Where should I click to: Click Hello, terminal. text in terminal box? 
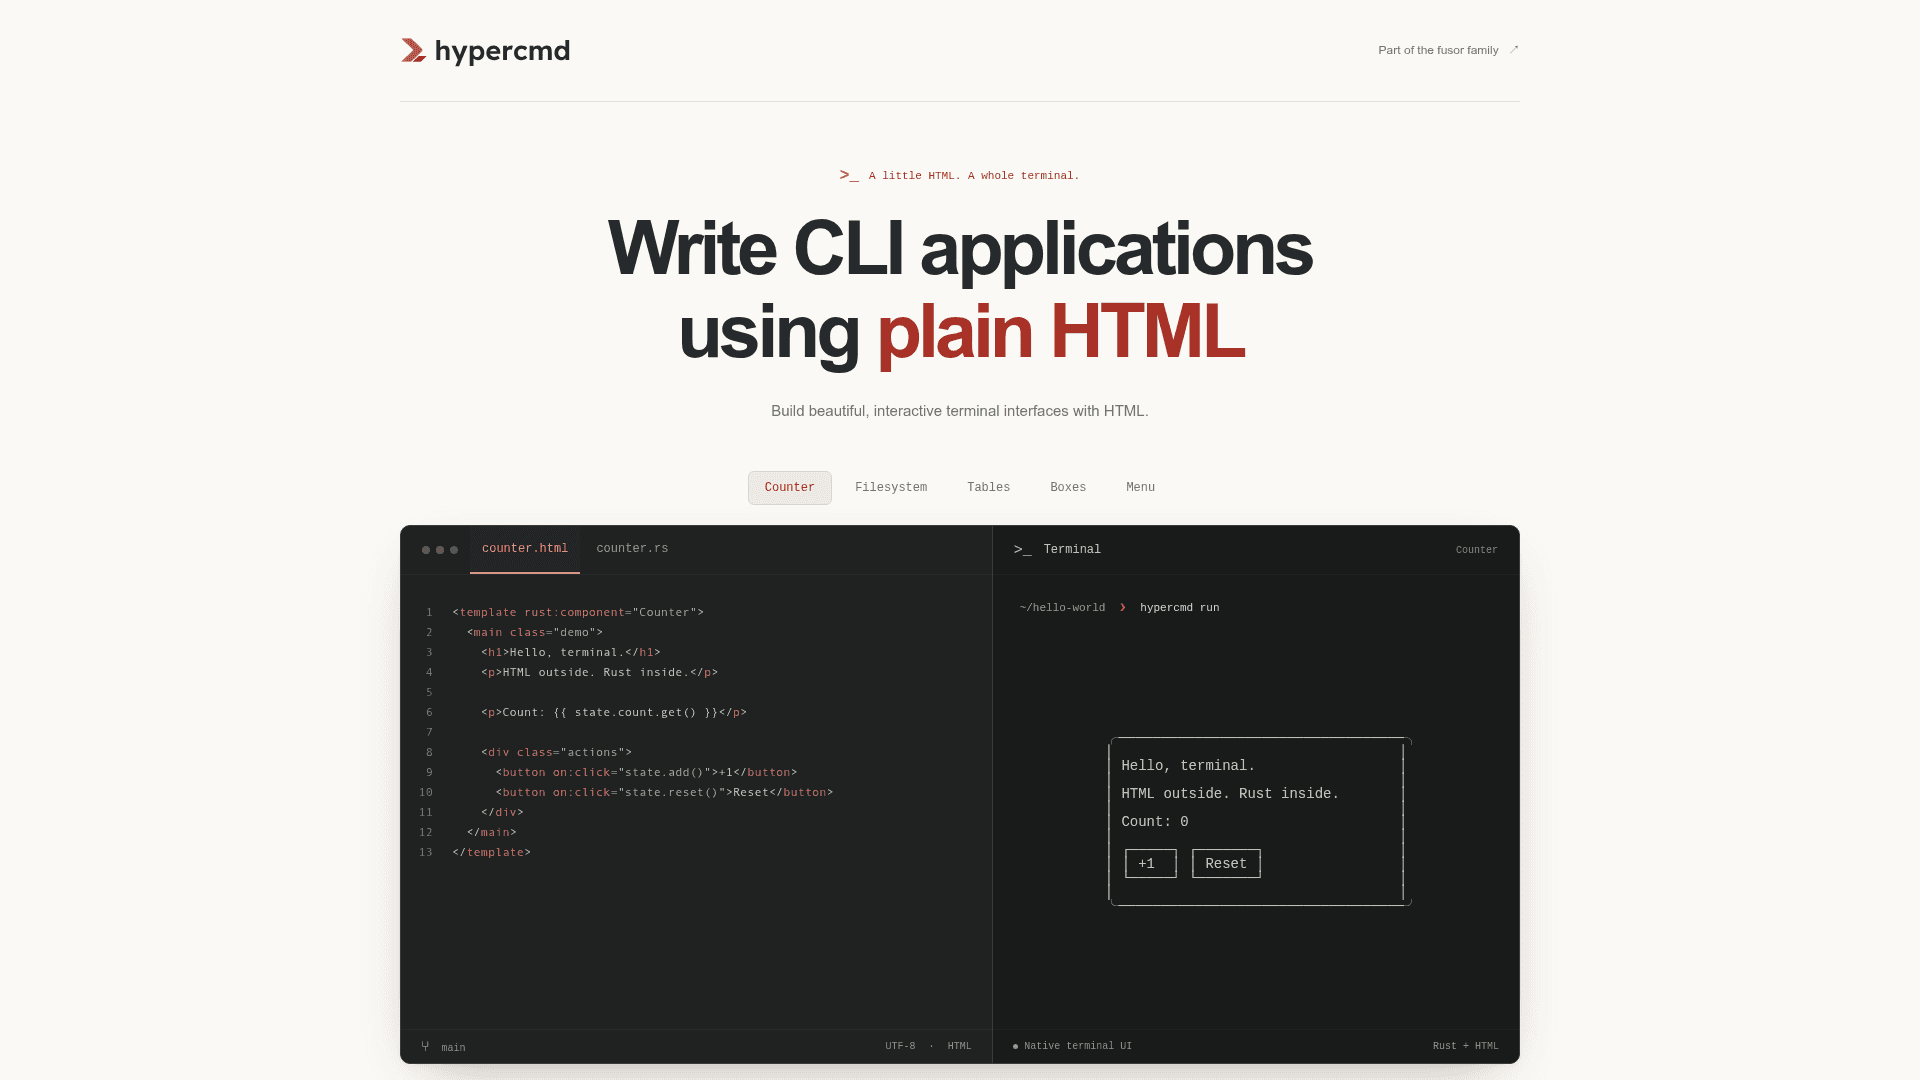[1188, 766]
